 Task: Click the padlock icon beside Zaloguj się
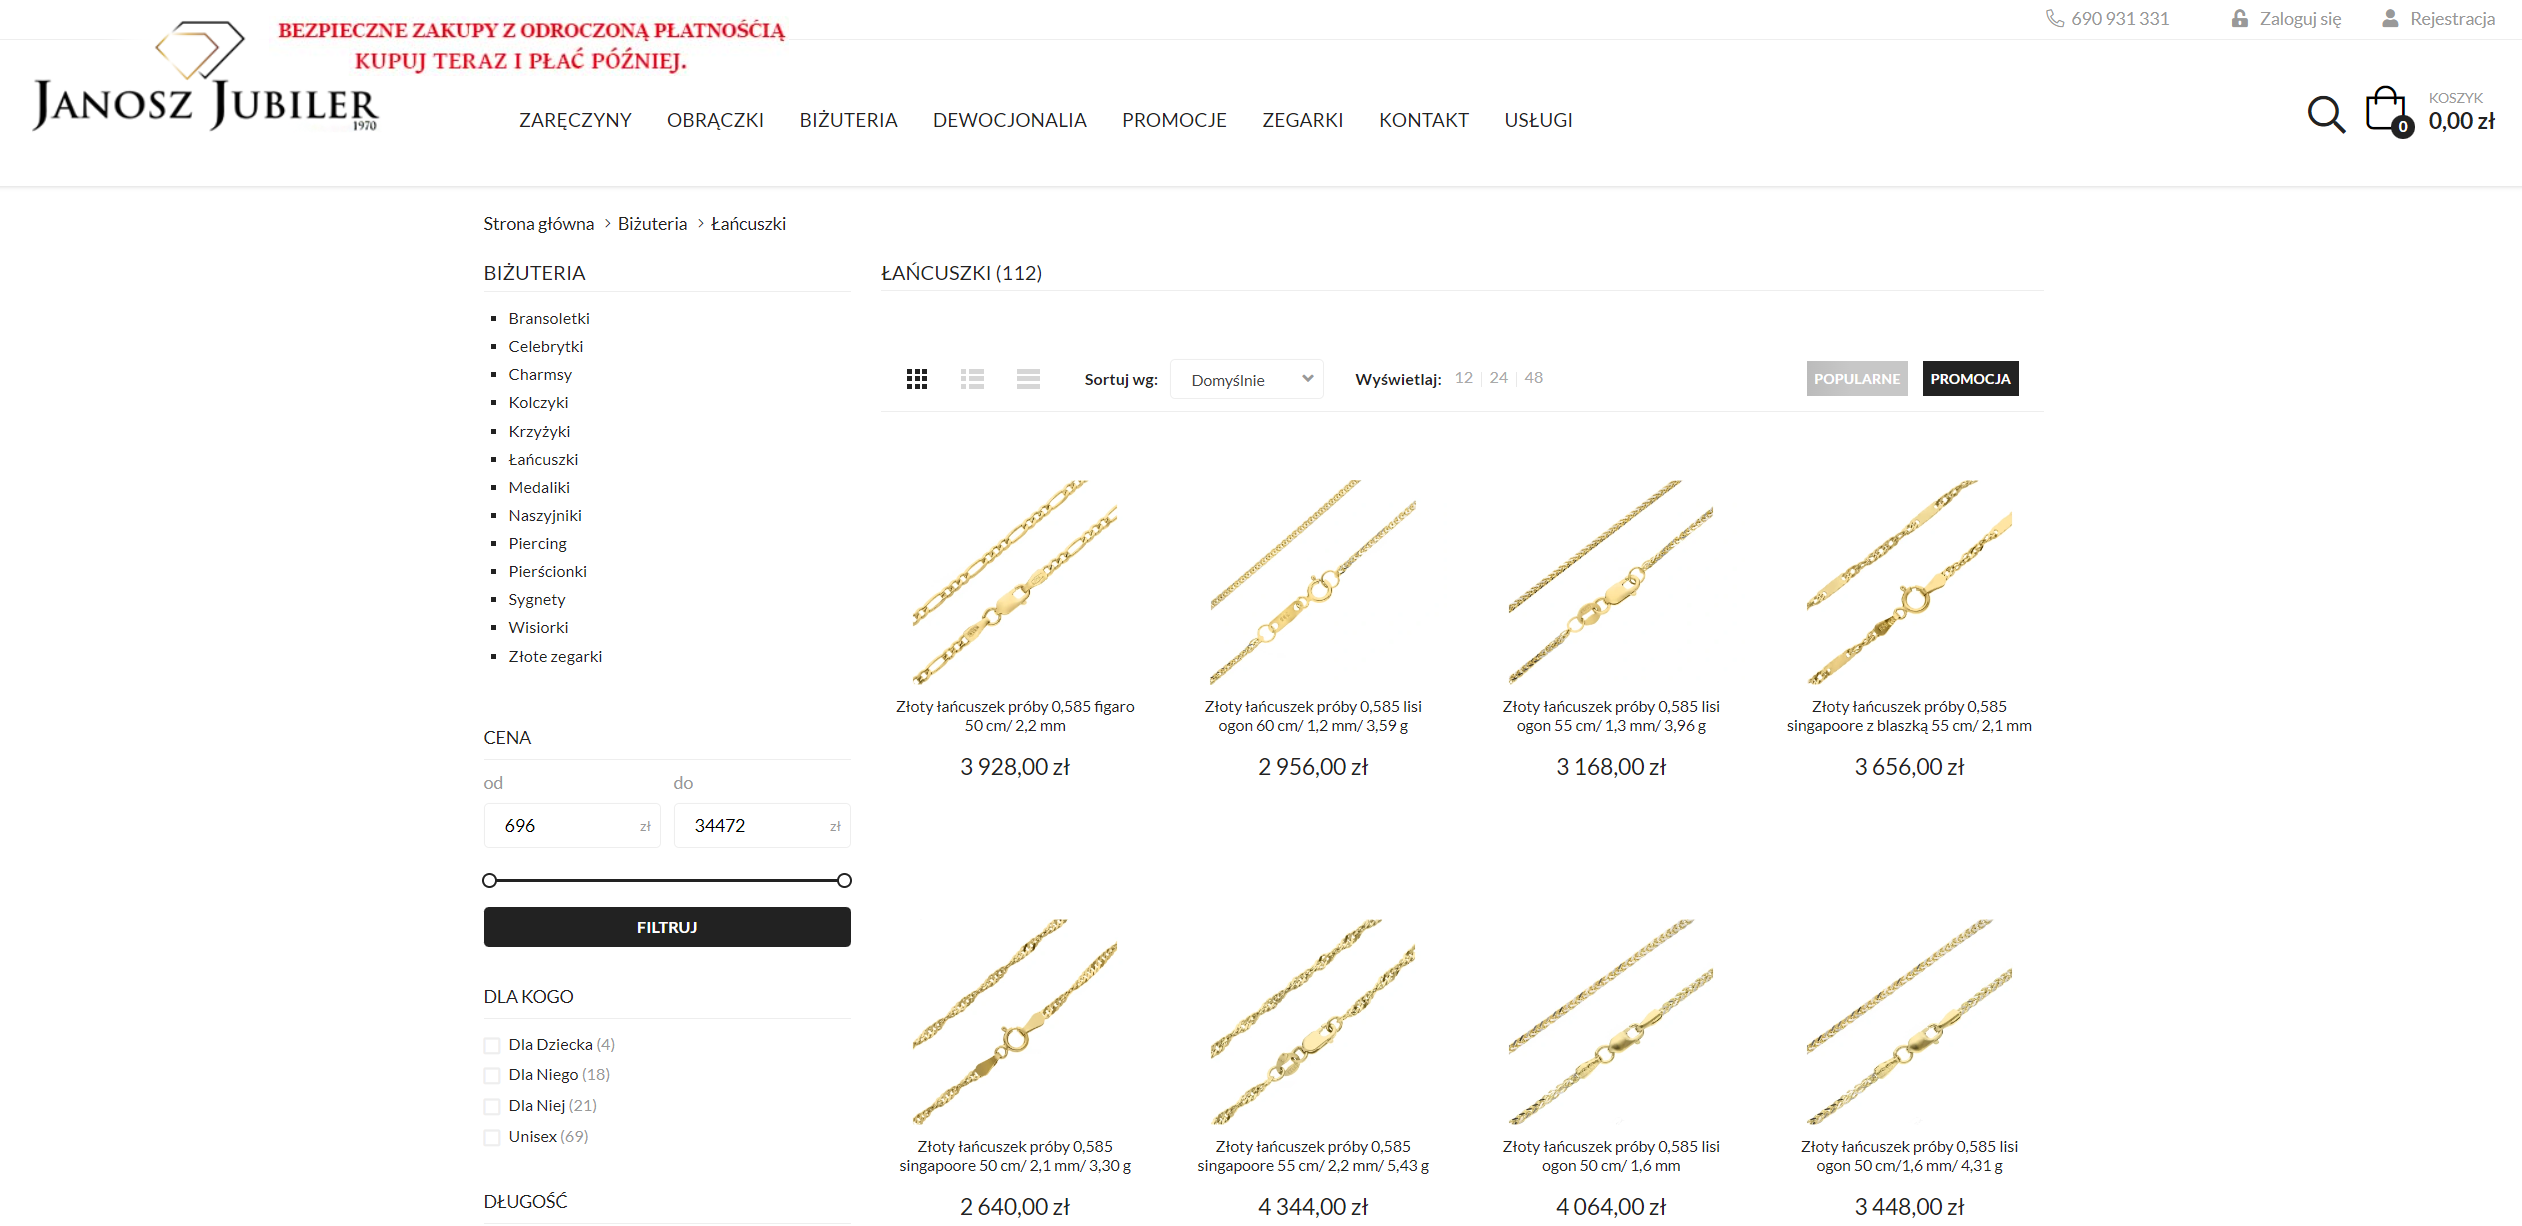click(2239, 18)
